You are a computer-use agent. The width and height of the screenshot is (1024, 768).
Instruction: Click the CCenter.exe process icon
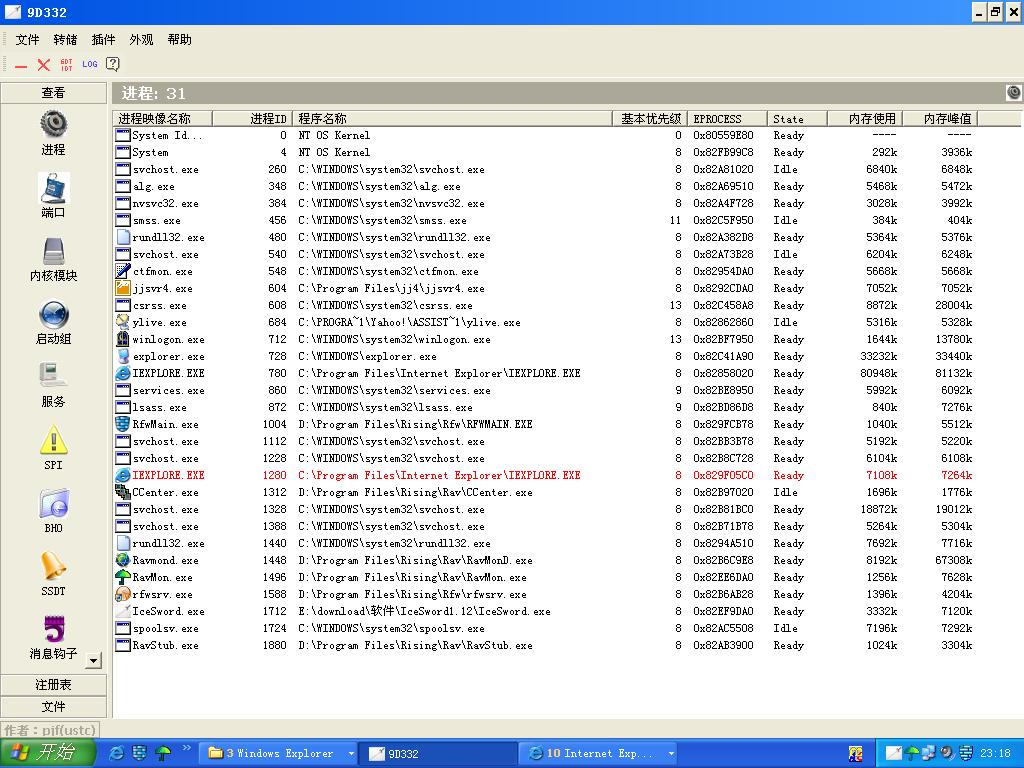pos(123,492)
